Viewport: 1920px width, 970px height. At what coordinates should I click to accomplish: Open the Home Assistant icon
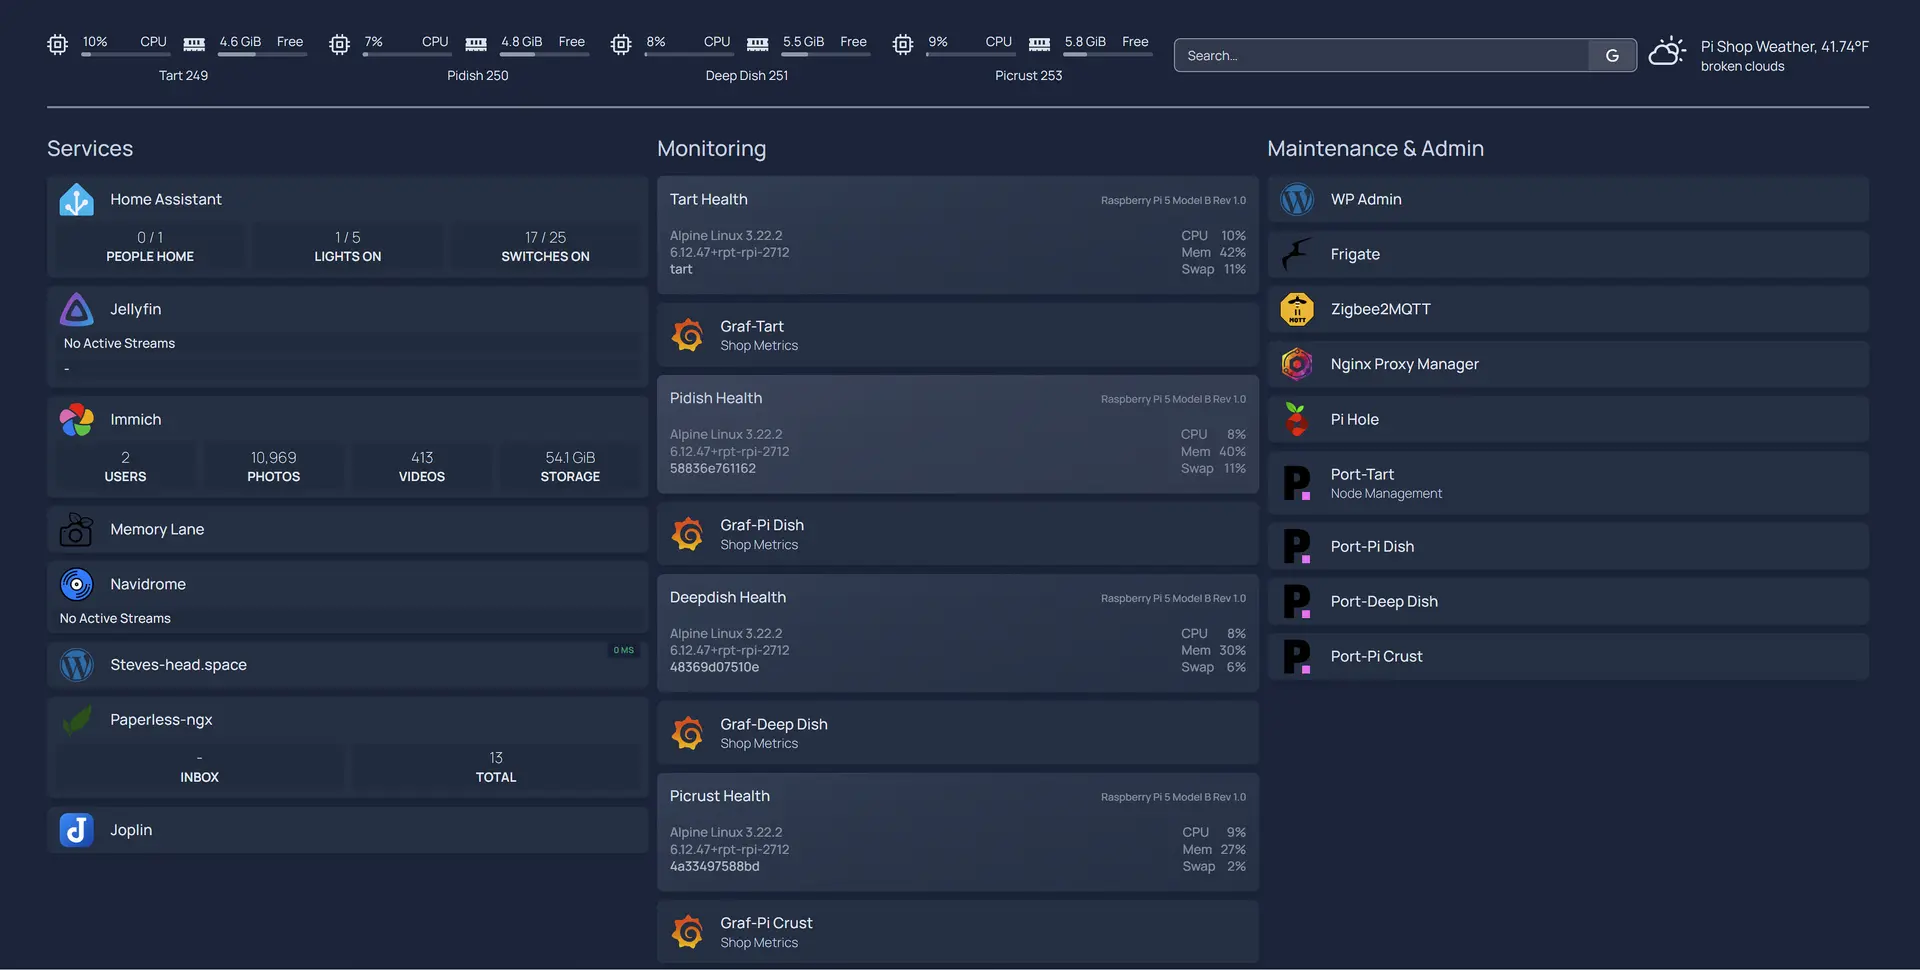[x=76, y=200]
